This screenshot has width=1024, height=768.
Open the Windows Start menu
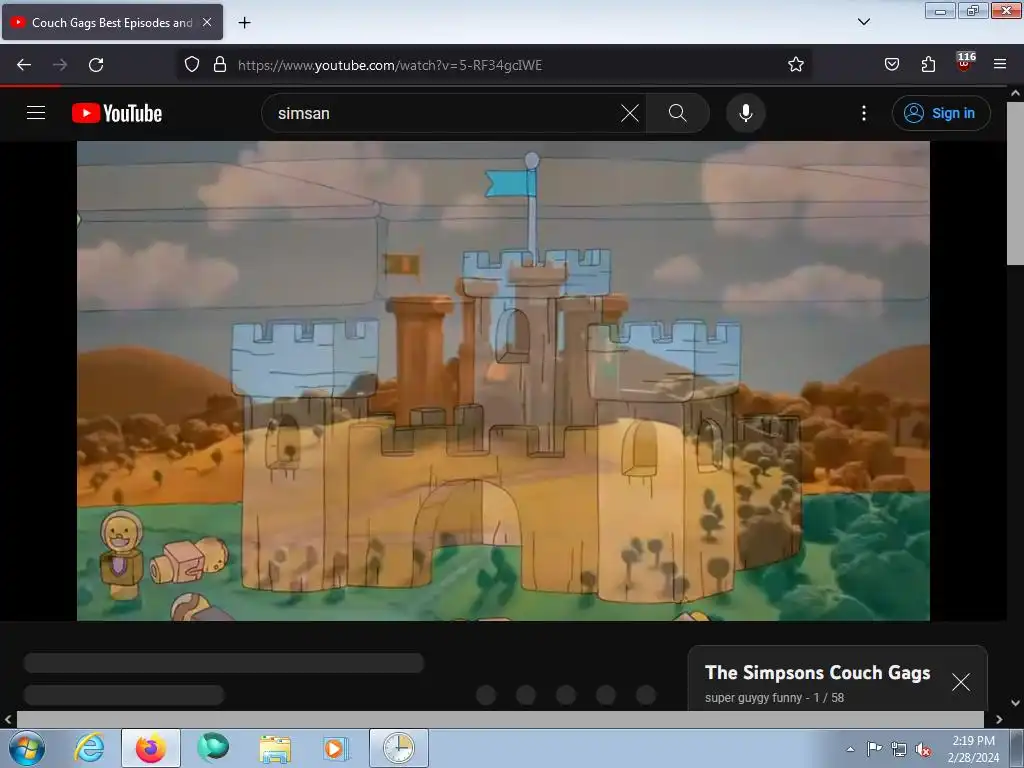pos(27,748)
